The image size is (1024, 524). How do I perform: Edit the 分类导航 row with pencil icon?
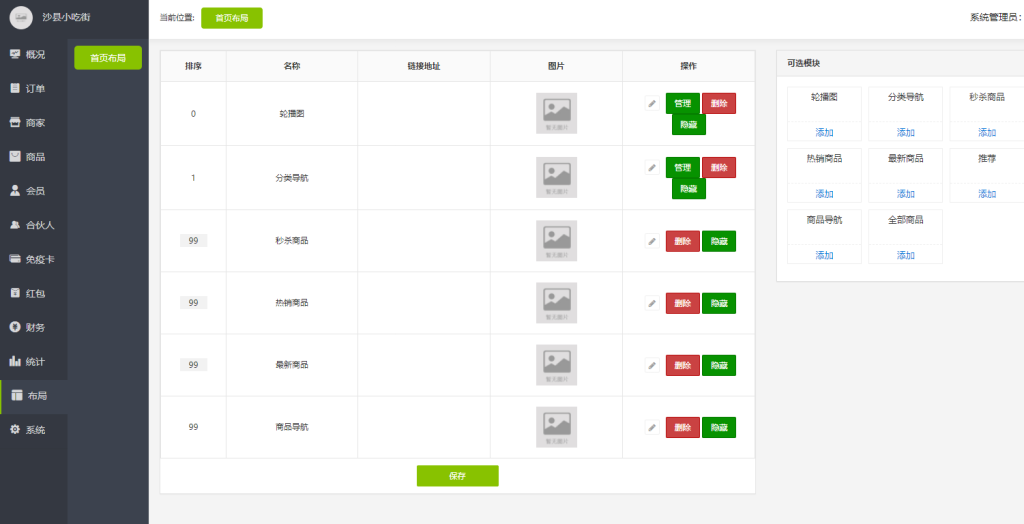coord(652,167)
